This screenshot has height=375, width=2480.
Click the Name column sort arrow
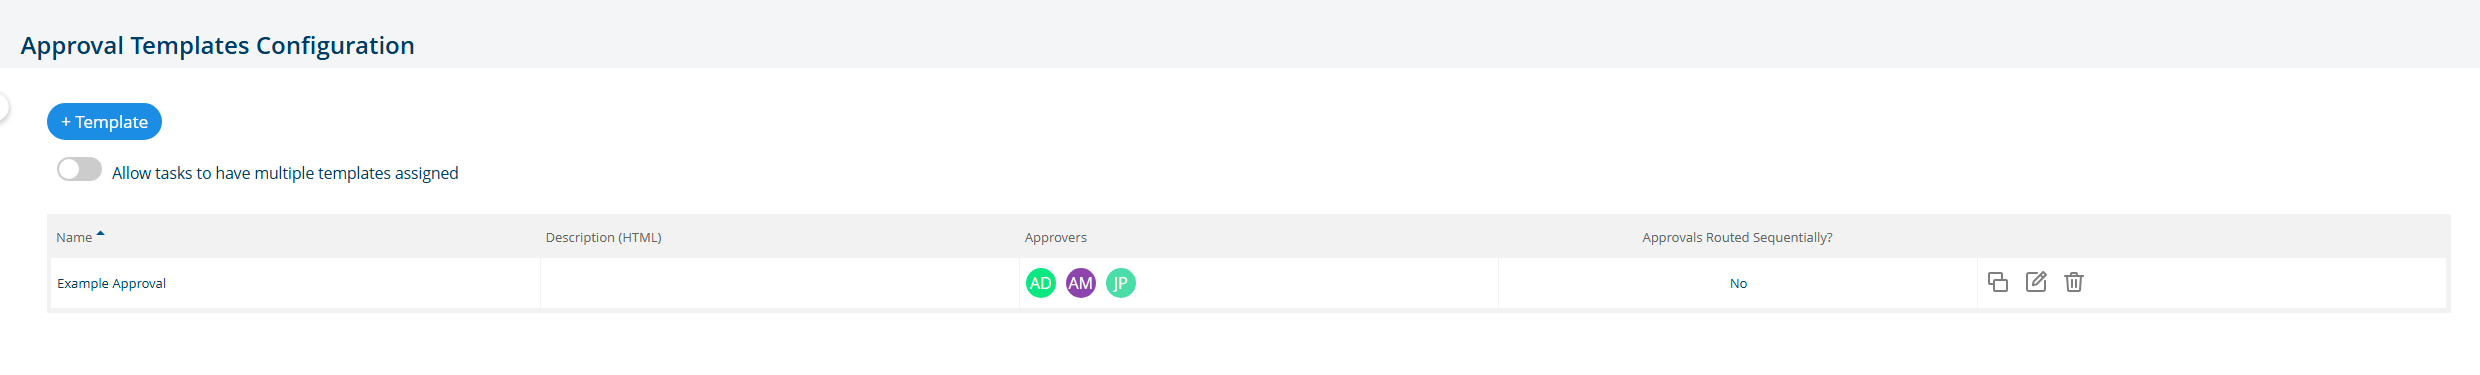click(x=100, y=234)
